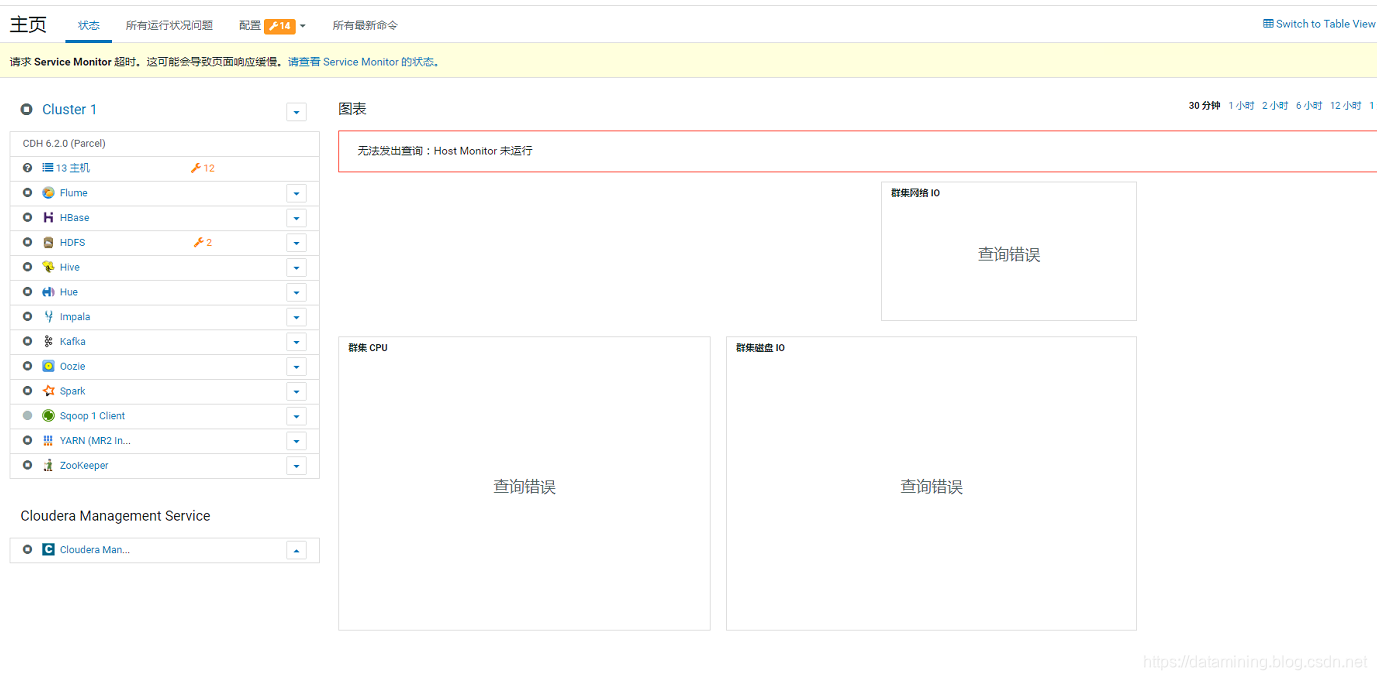Open the Flume actions dropdown
Image resolution: width=1377 pixels, height=680 pixels.
[296, 193]
